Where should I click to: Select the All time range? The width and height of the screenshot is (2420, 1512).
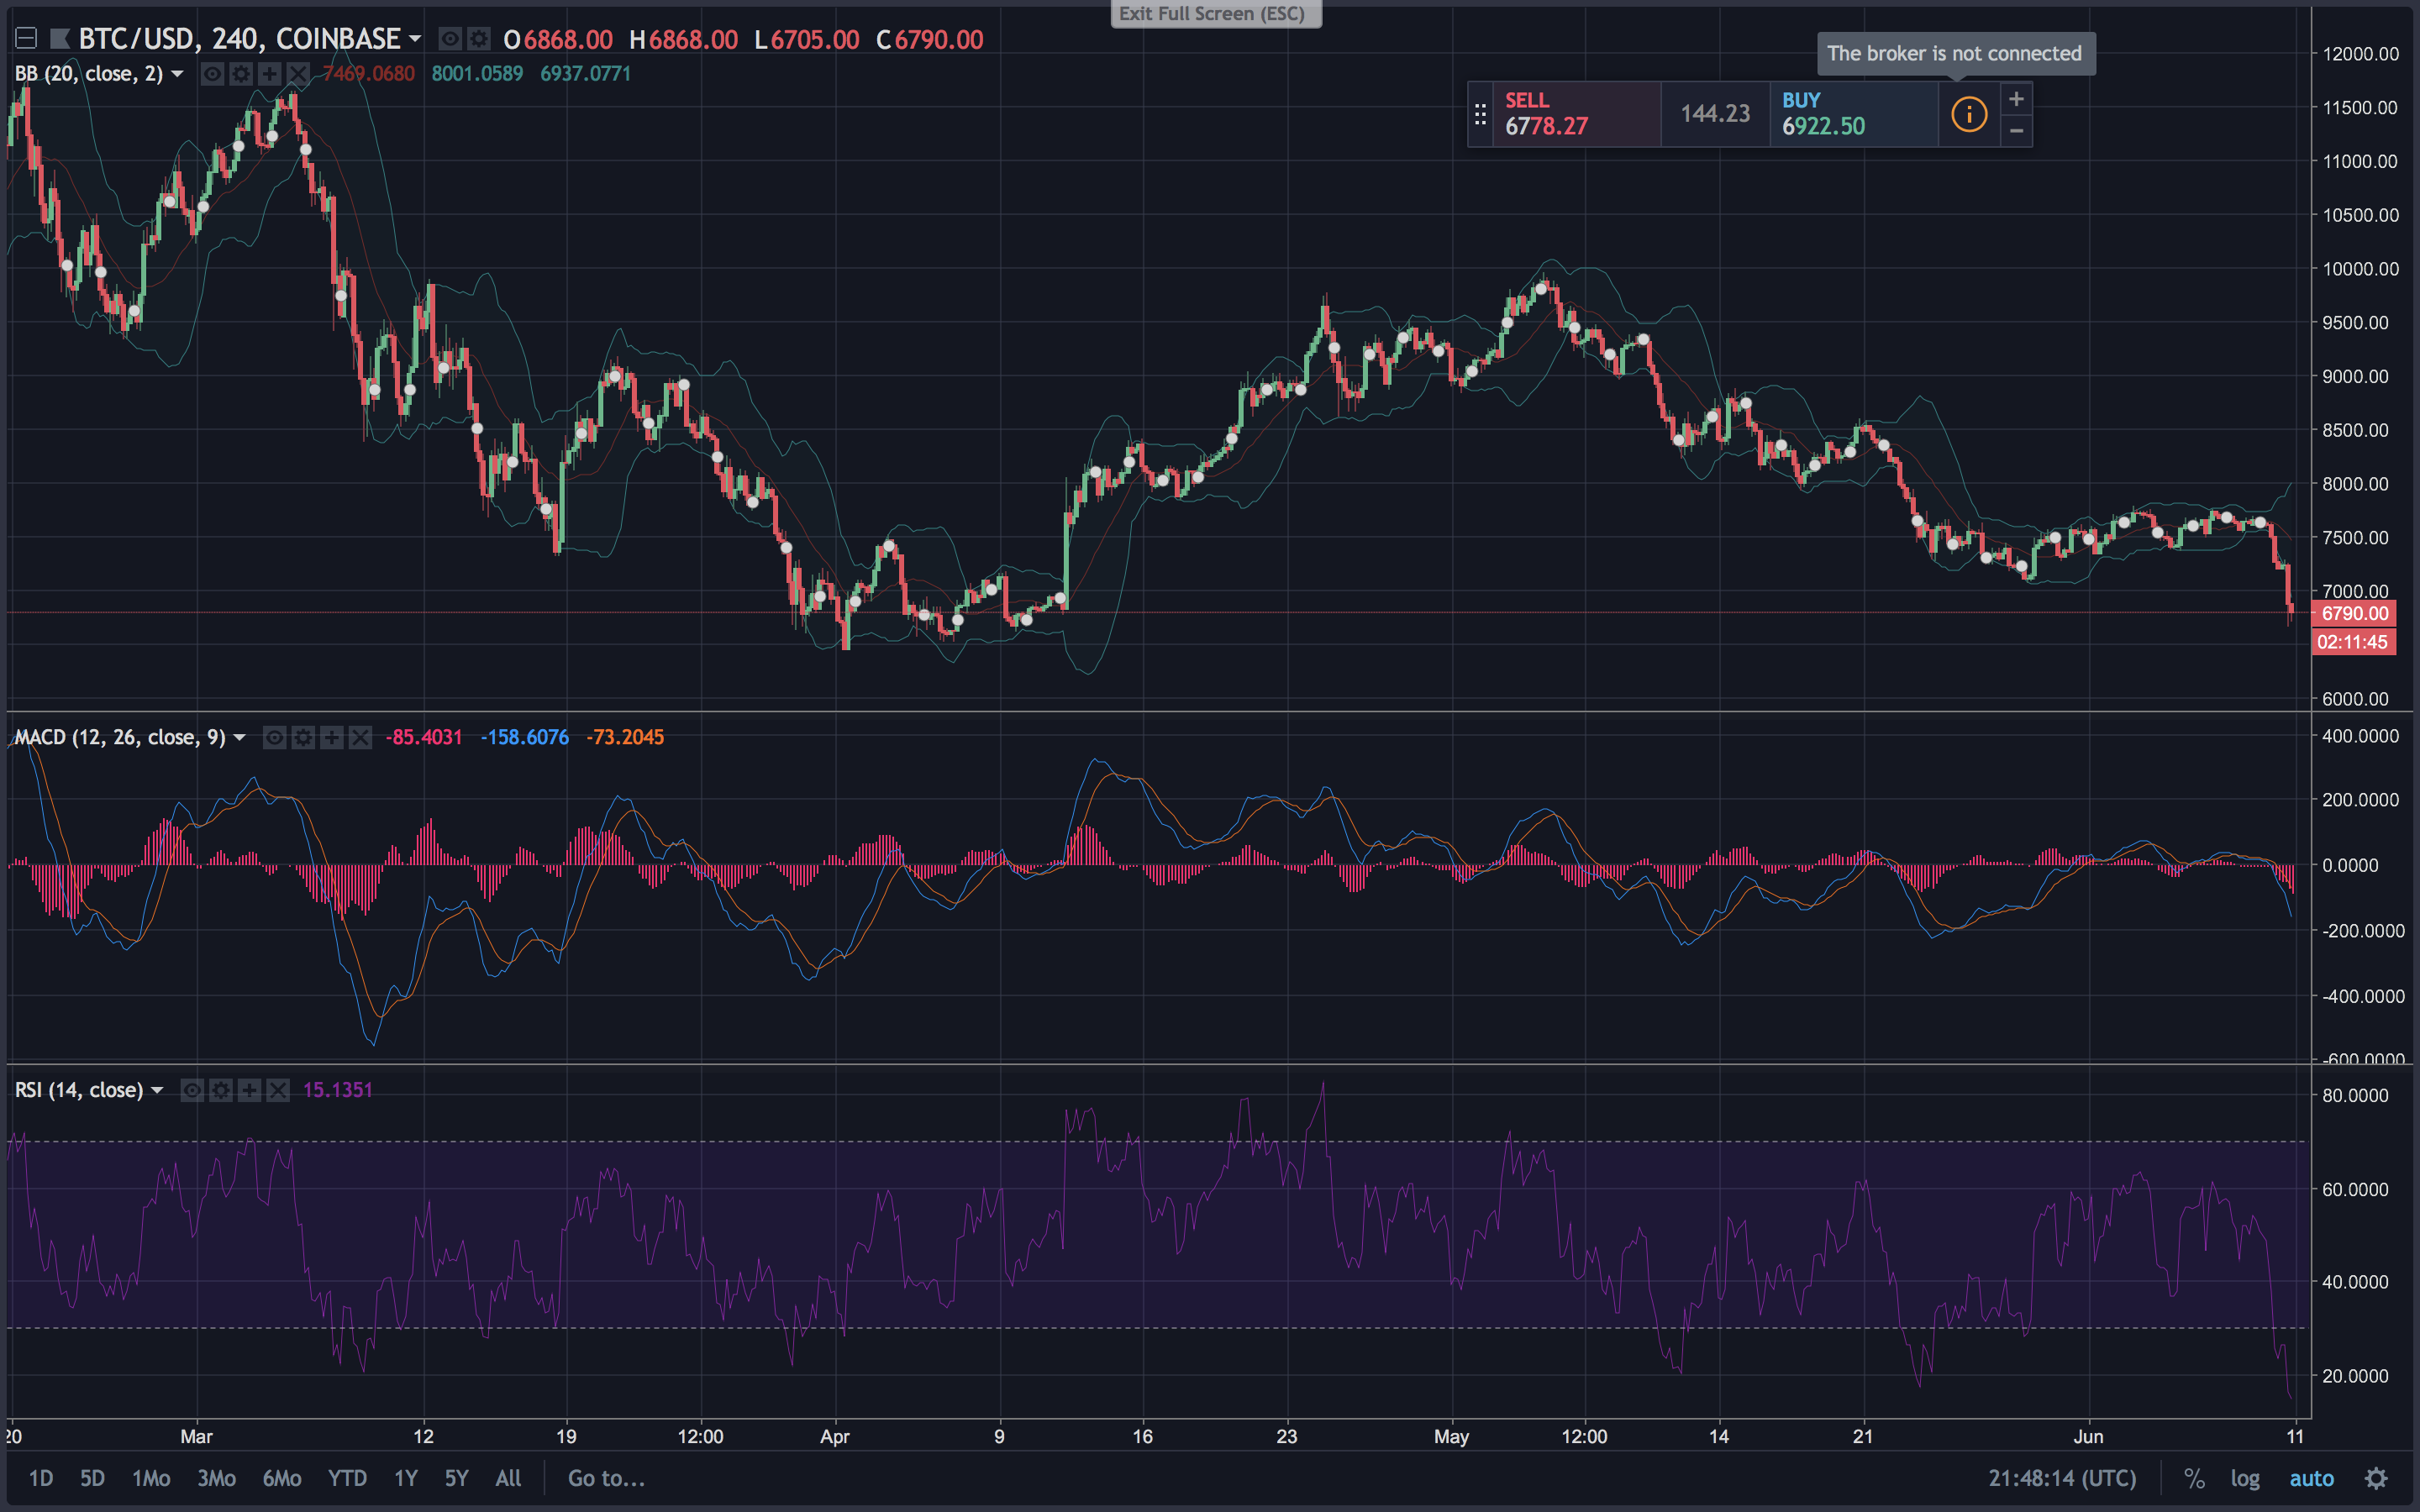coord(508,1478)
